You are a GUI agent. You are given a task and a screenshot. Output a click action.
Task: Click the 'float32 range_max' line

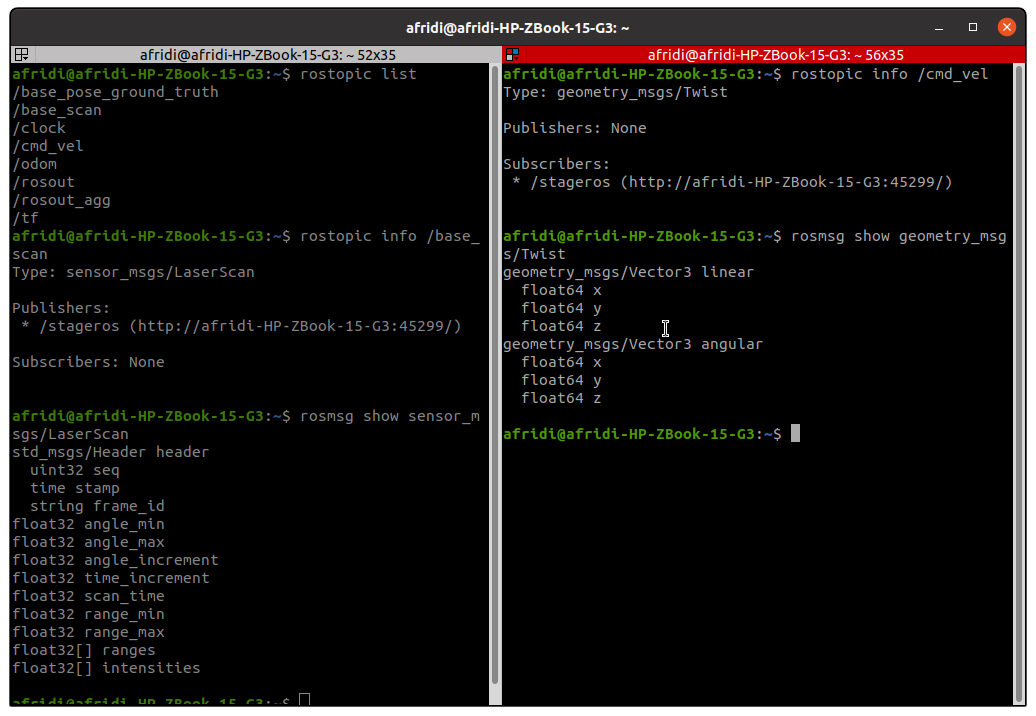coord(88,631)
